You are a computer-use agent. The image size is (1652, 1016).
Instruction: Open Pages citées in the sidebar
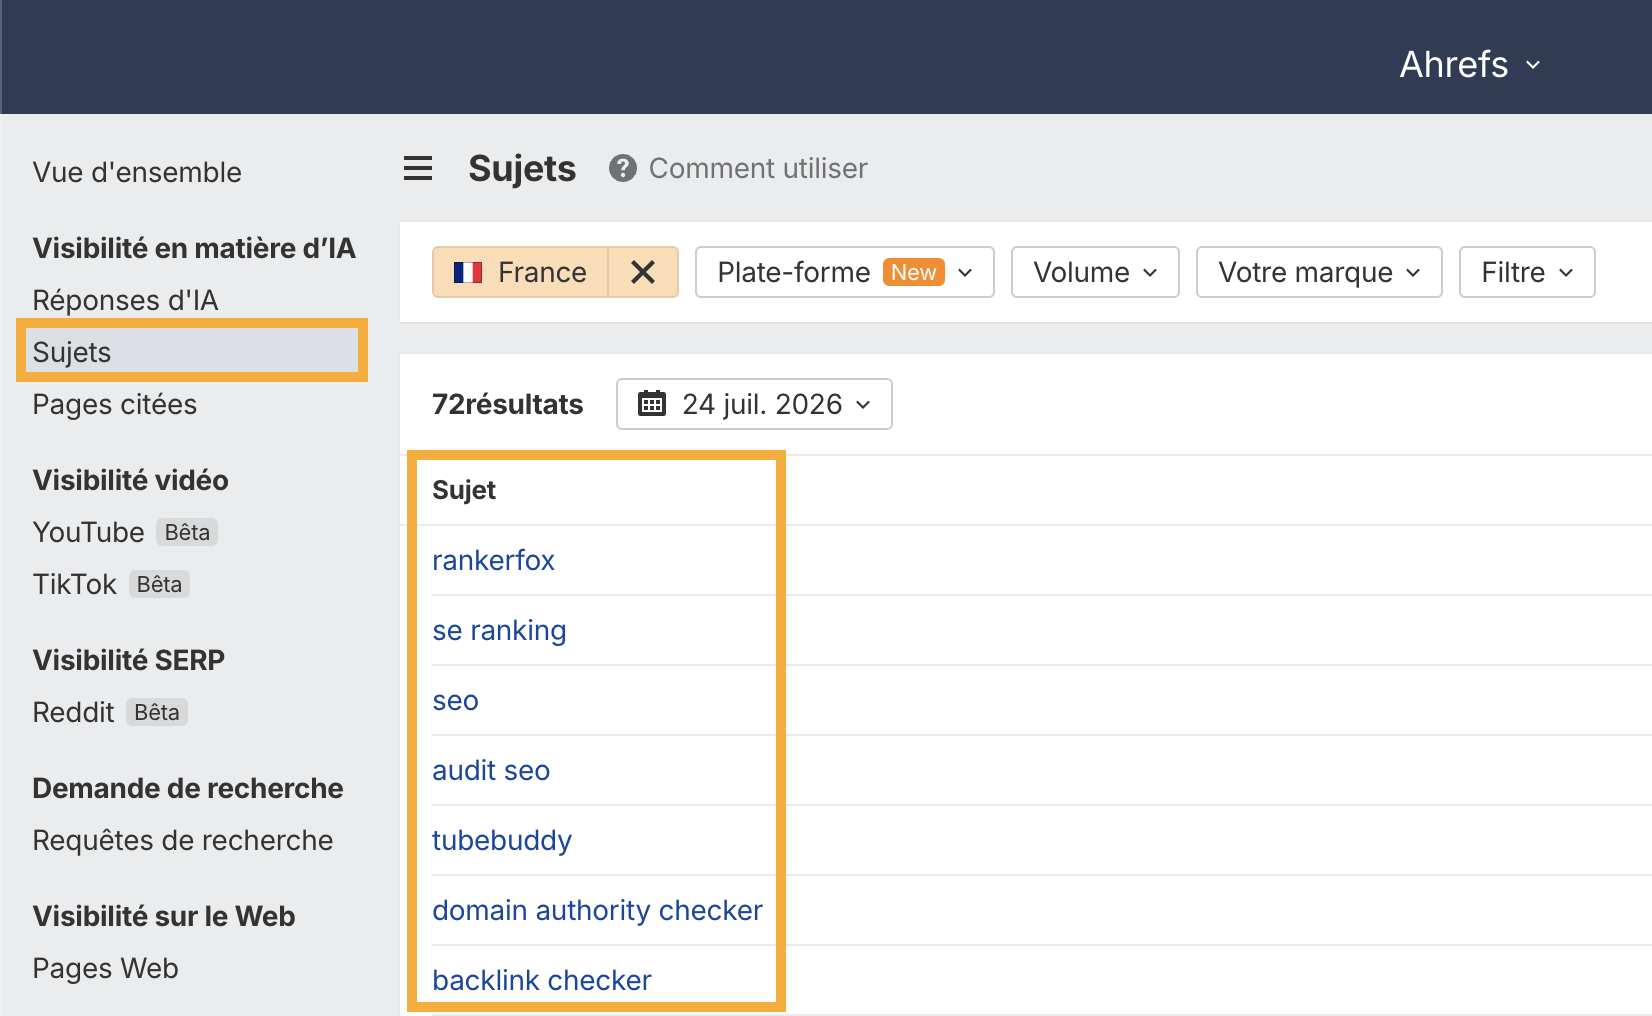[x=115, y=404]
